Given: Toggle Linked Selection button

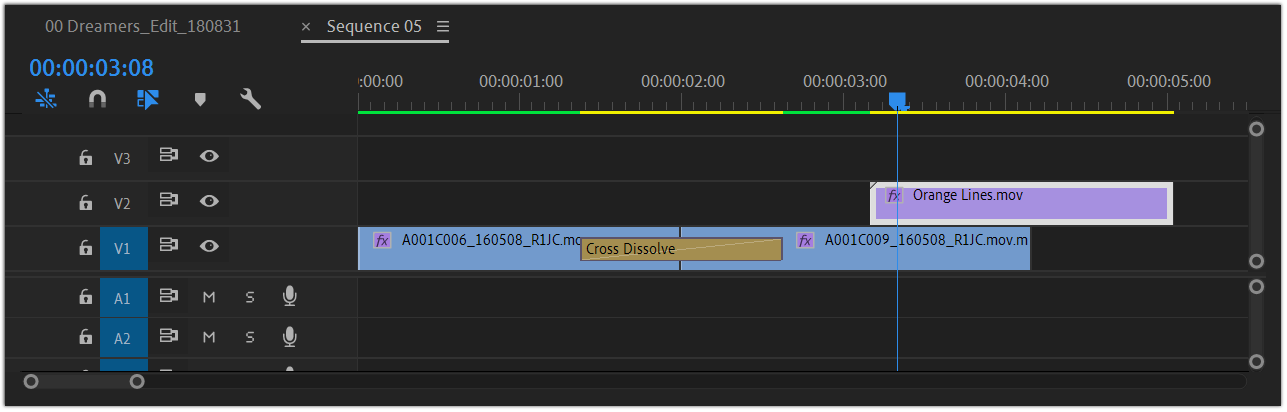Looking at the screenshot, I should tap(148, 99).
